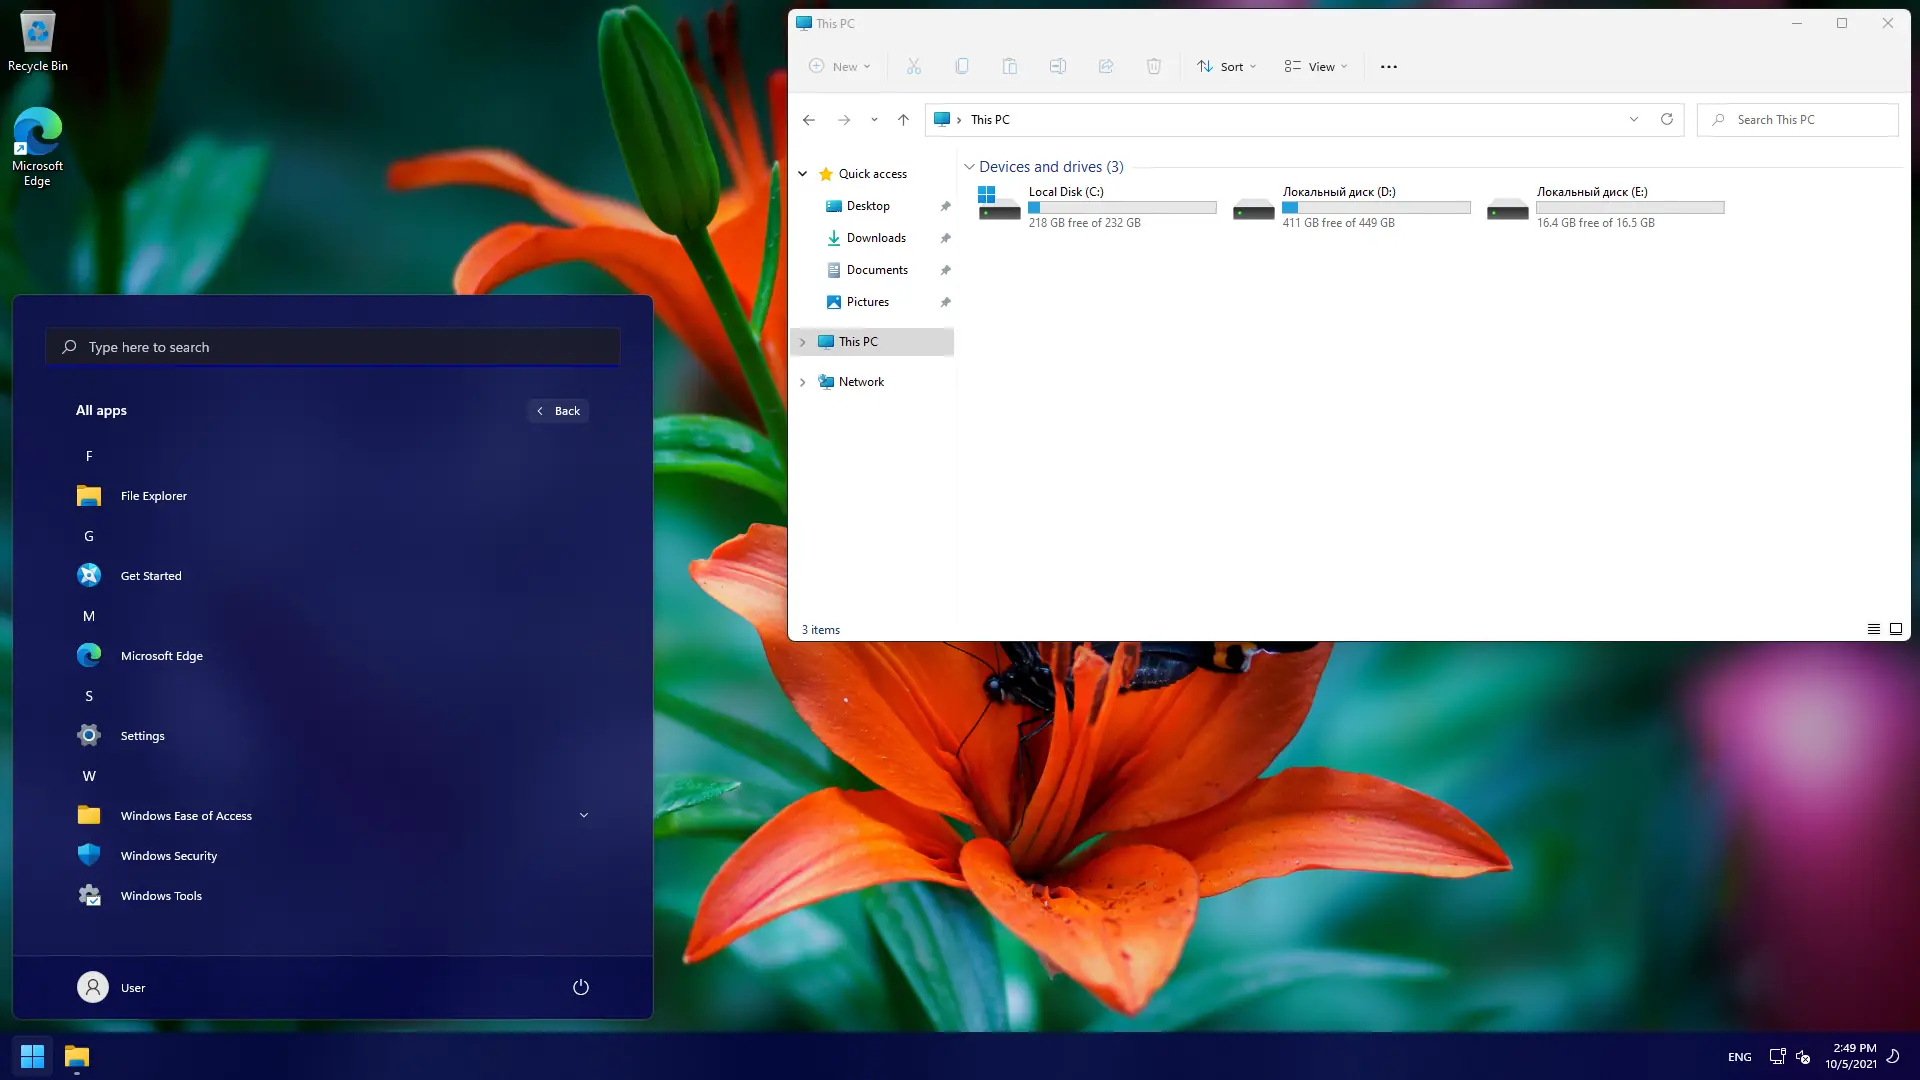
Task: Switch to details view using status bar icon
Action: [x=1873, y=629]
